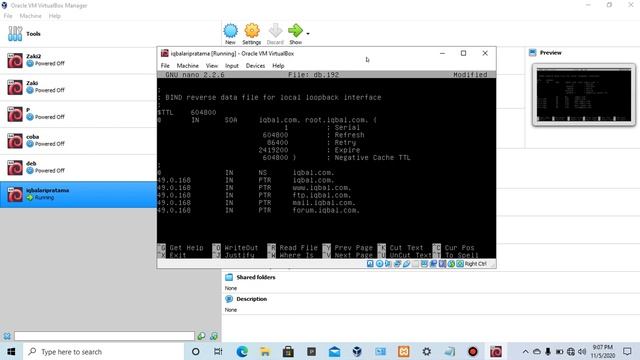Click the hard disk indicator in VM status bar
Screen dimensions: 640x360
370,264
